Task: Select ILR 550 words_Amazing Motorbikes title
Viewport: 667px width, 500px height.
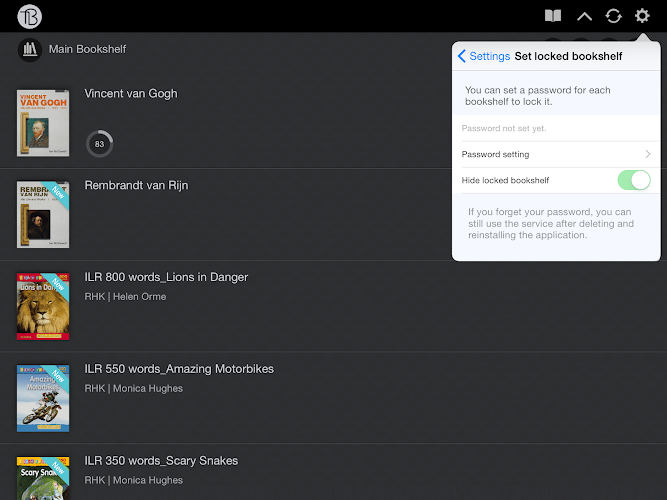Action: (x=179, y=369)
